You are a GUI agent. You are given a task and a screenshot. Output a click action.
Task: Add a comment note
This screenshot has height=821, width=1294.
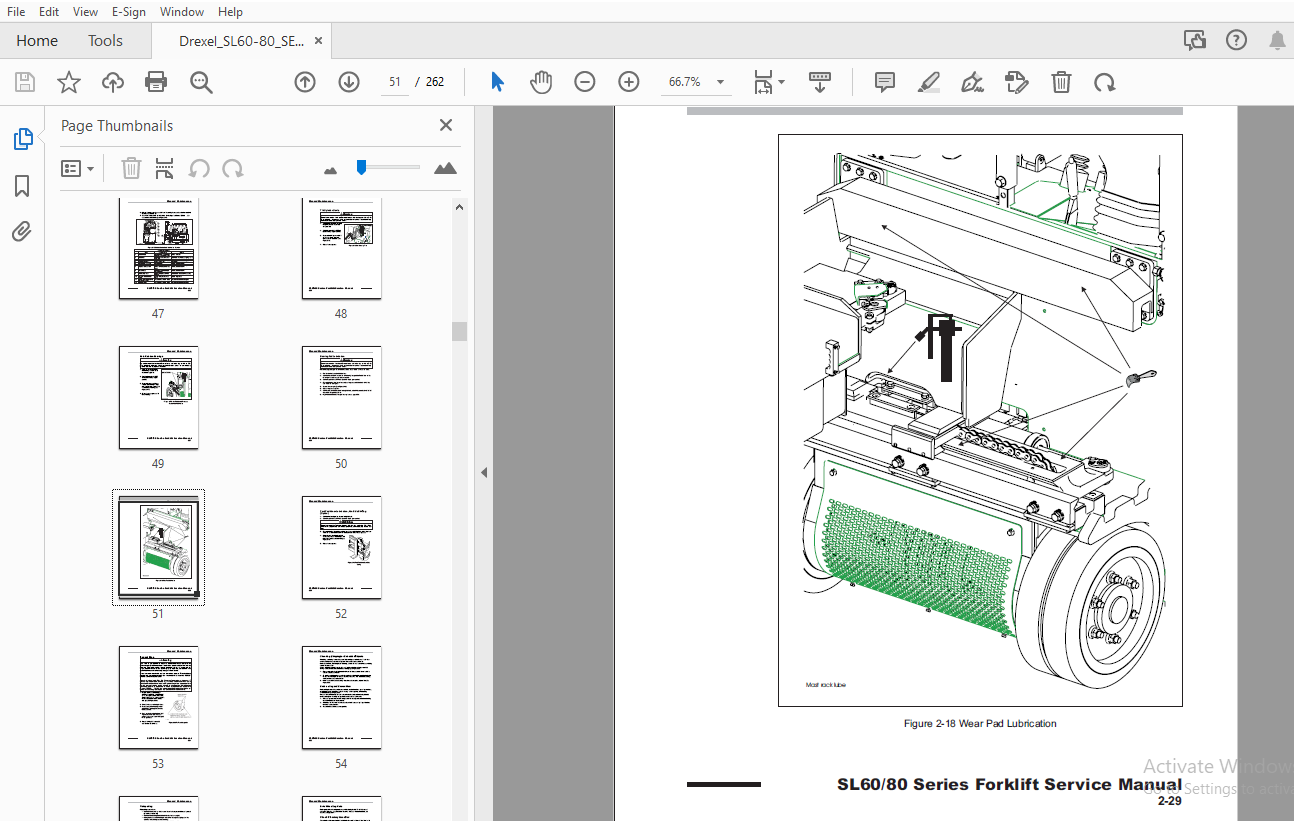[885, 82]
